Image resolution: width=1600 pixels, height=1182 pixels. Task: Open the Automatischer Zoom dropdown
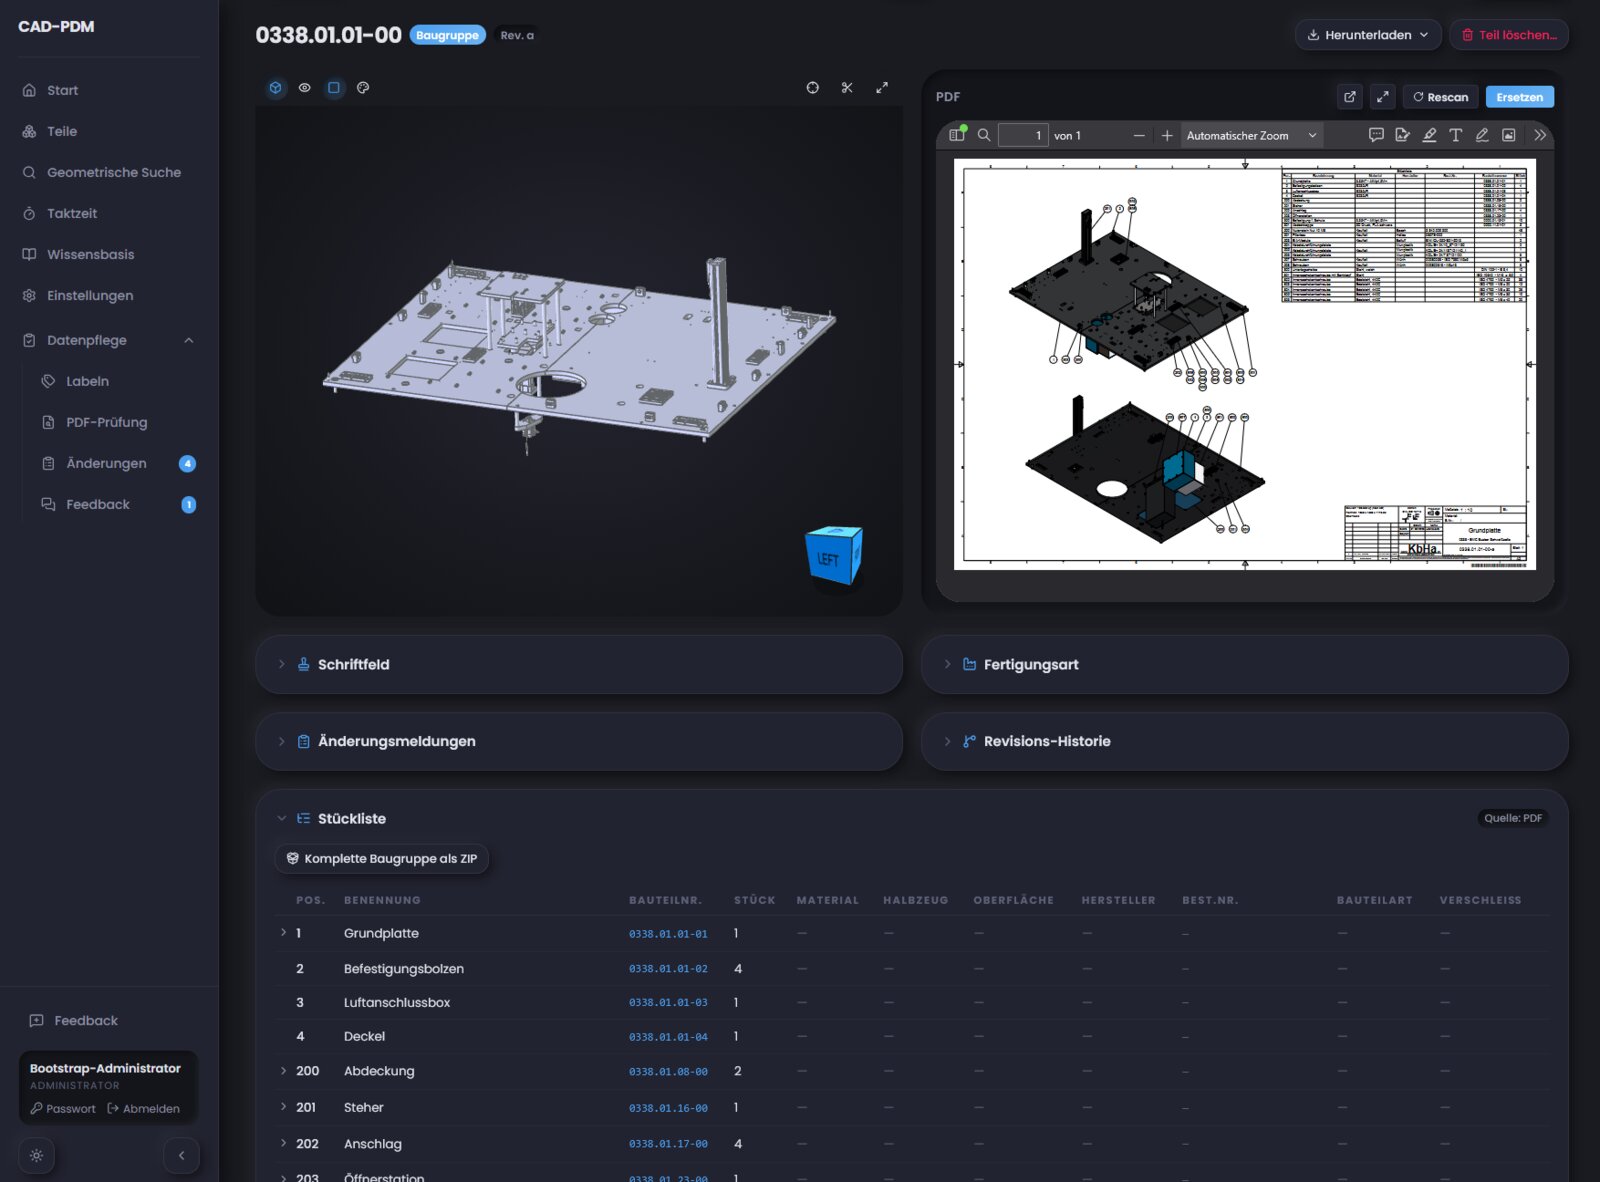click(x=1251, y=135)
